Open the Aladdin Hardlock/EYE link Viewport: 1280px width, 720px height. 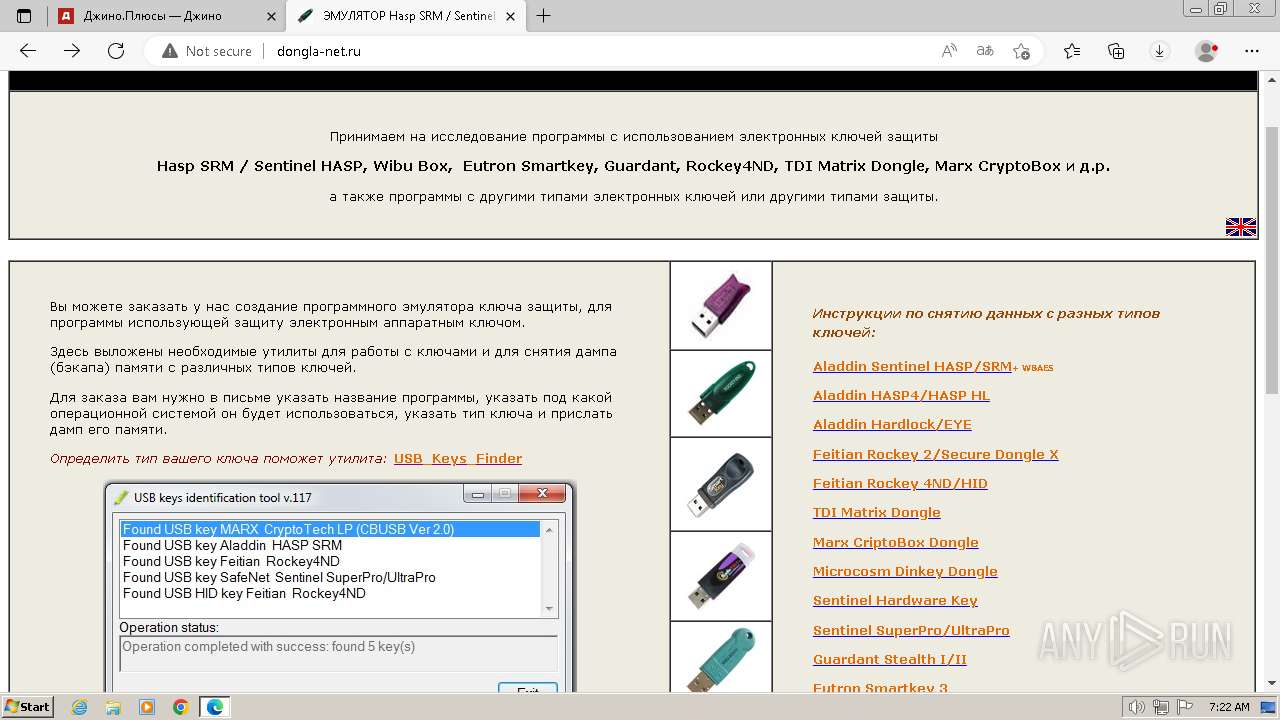click(892, 424)
